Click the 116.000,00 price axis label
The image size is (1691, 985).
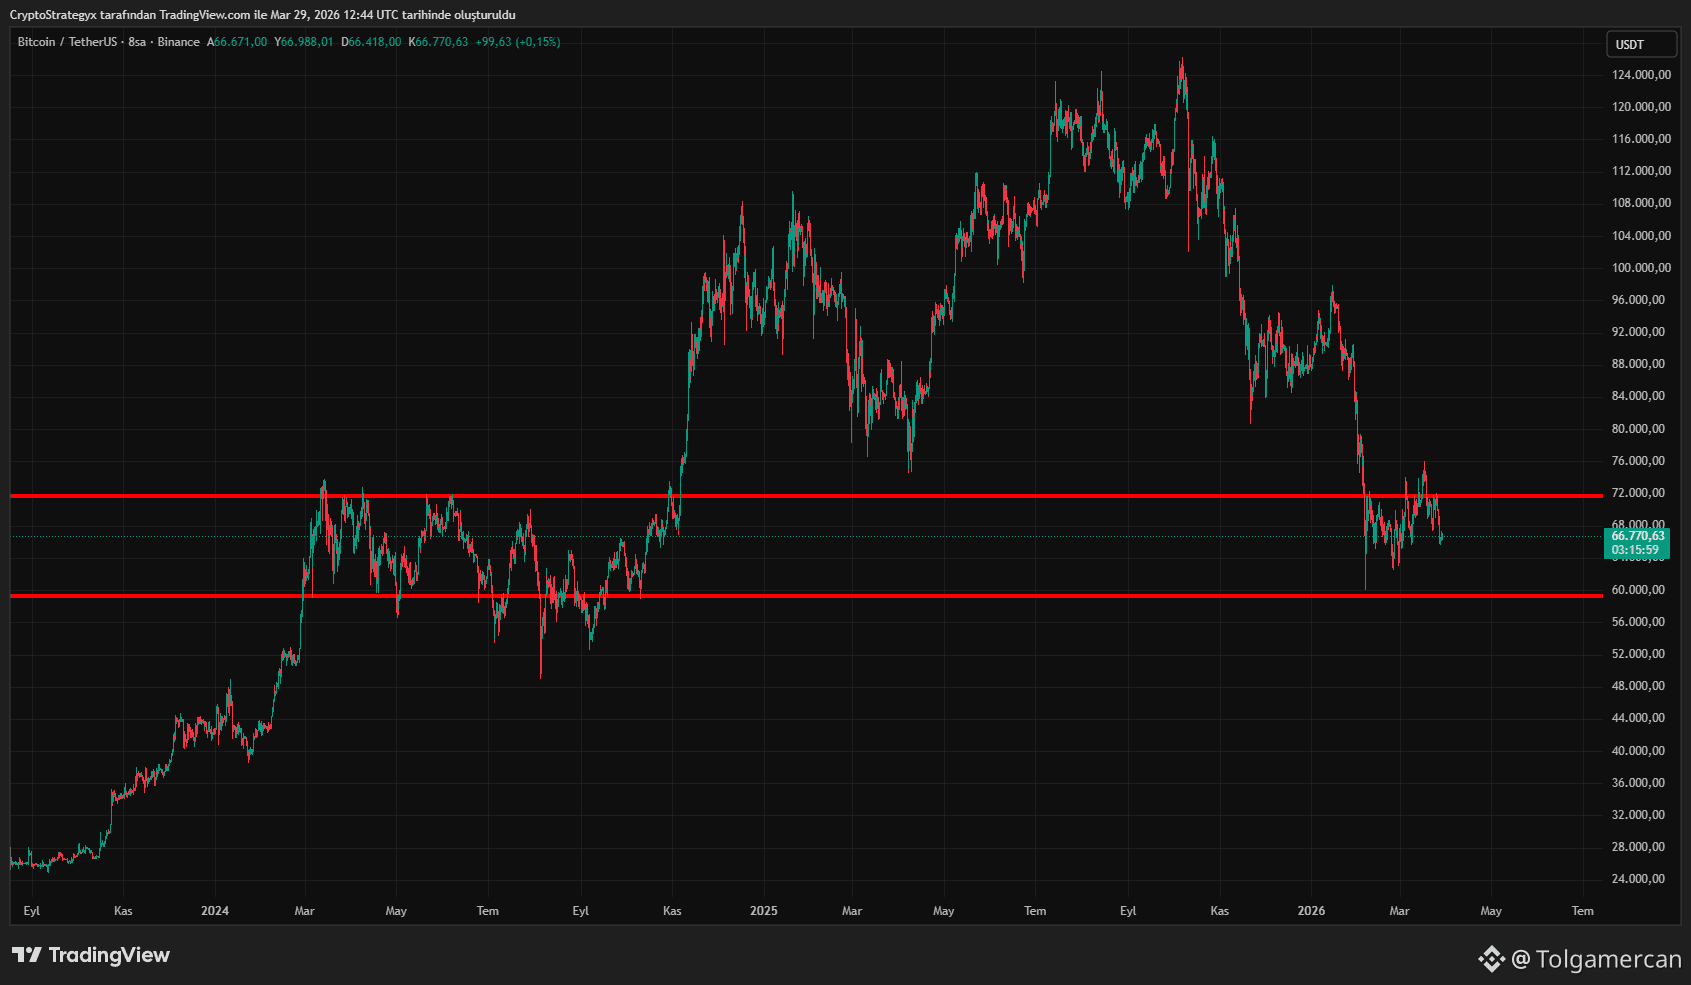coord(1641,139)
